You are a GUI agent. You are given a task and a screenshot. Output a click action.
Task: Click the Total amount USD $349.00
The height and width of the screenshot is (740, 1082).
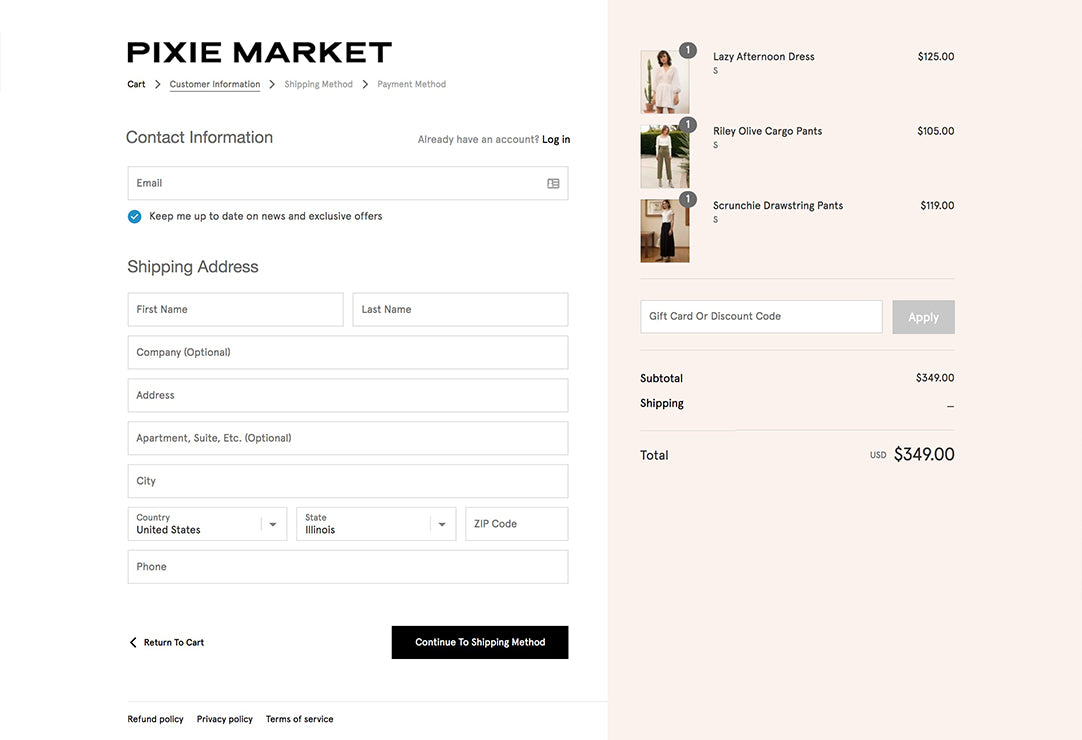[x=912, y=454]
